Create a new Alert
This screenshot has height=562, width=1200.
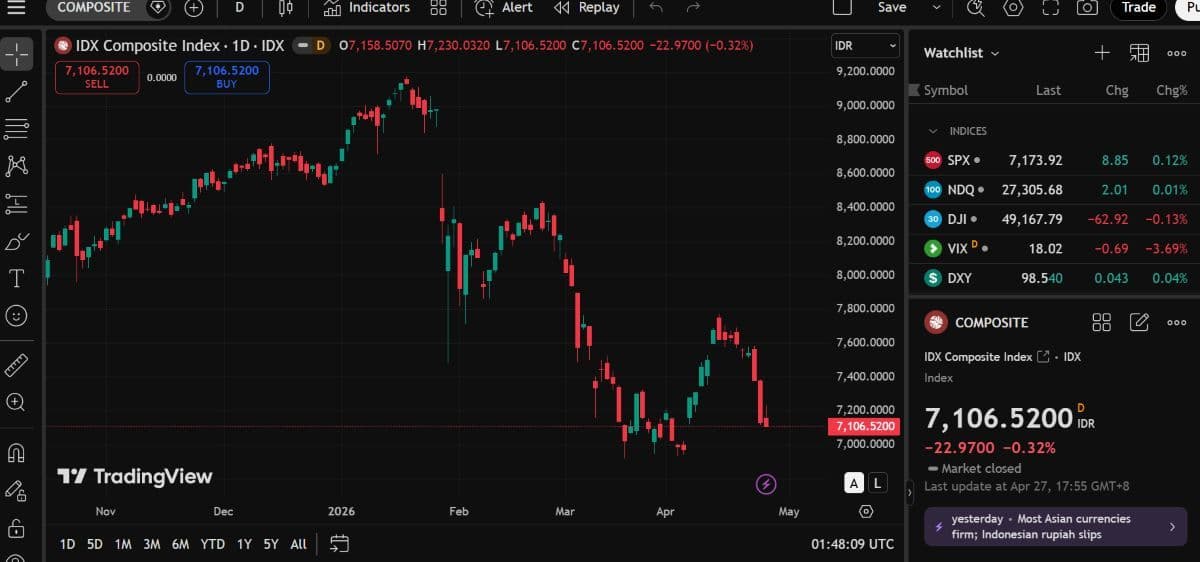504,8
